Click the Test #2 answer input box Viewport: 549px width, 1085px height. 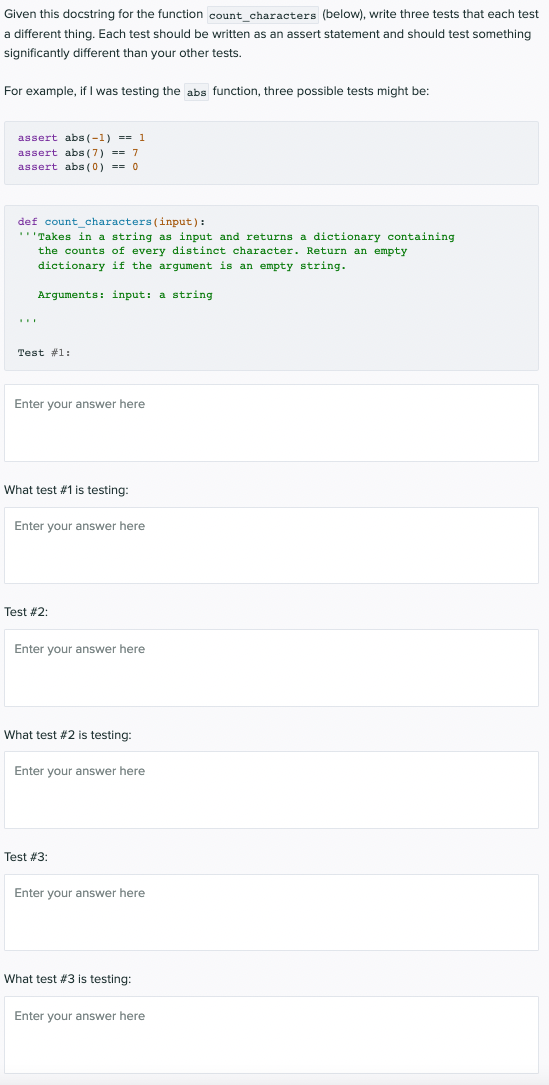coord(271,668)
